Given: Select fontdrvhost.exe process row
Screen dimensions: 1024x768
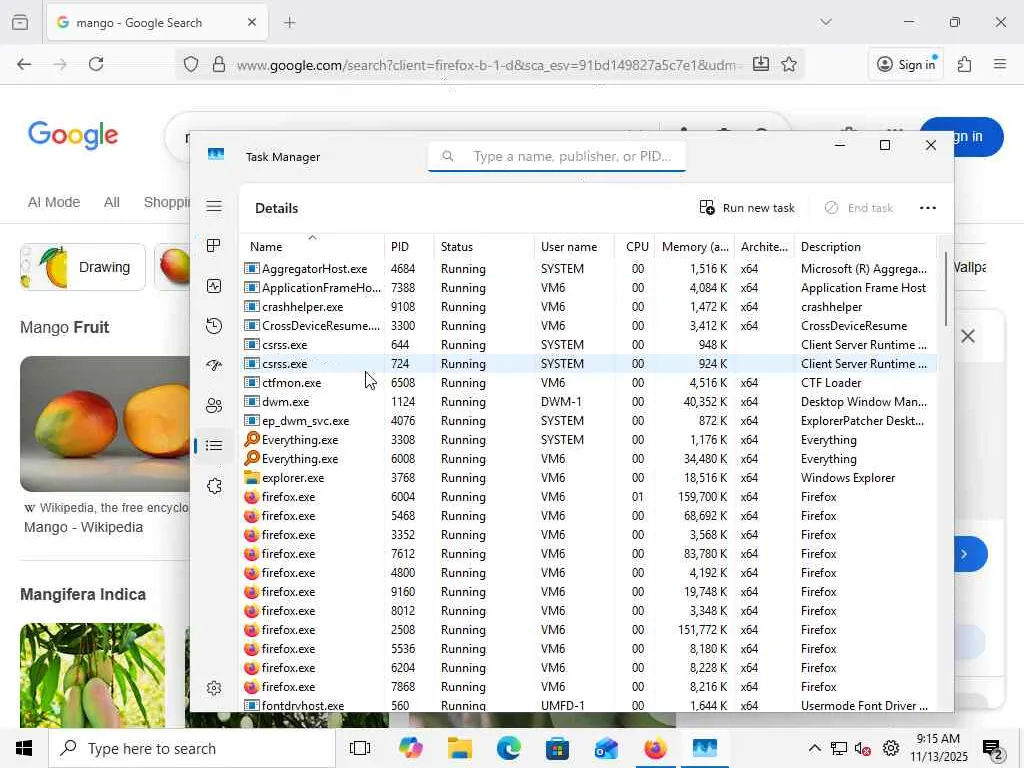Looking at the screenshot, I should [588, 705].
